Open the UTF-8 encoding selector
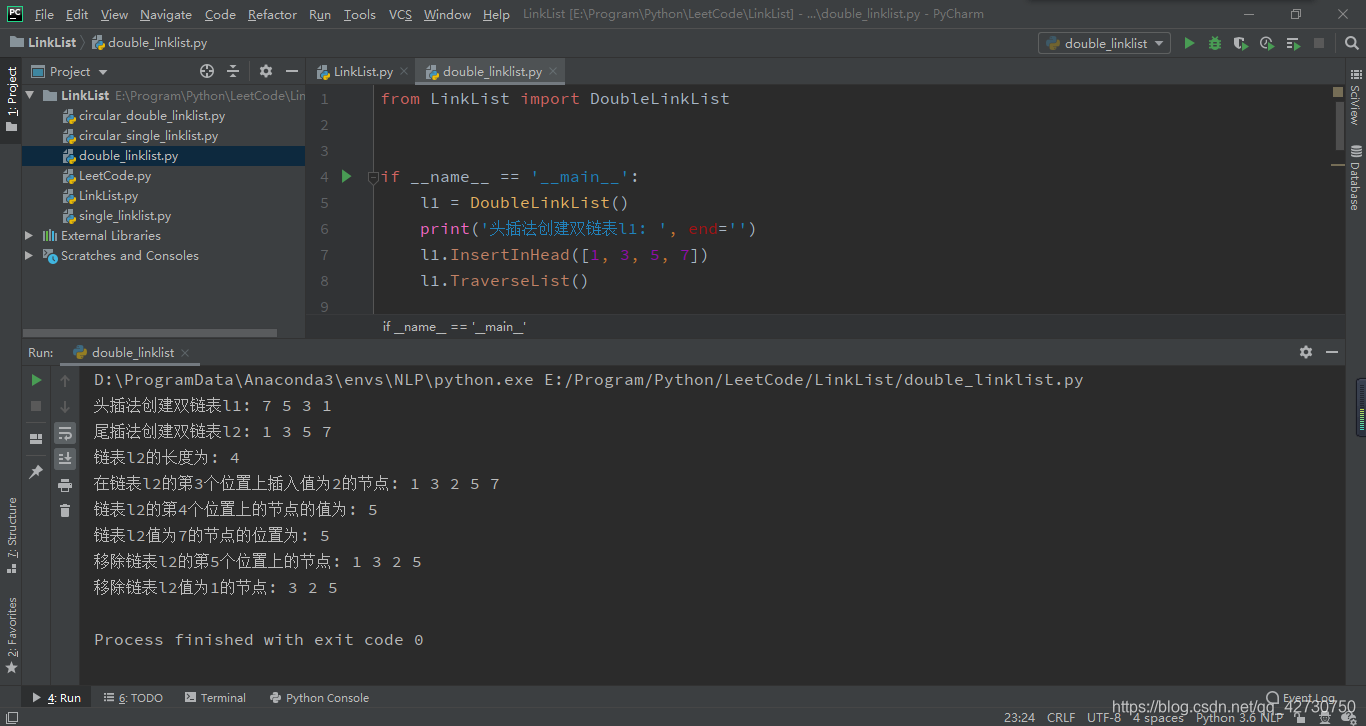1366x726 pixels. pyautogui.click(x=1104, y=717)
